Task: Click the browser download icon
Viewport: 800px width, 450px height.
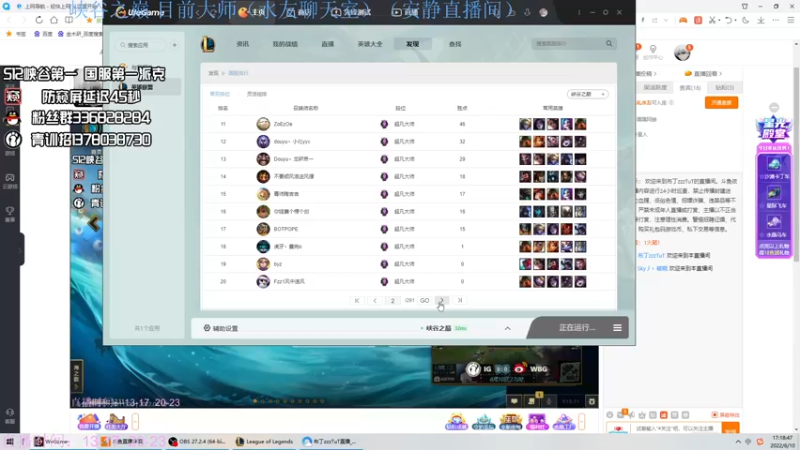Action: pyautogui.click(x=761, y=20)
